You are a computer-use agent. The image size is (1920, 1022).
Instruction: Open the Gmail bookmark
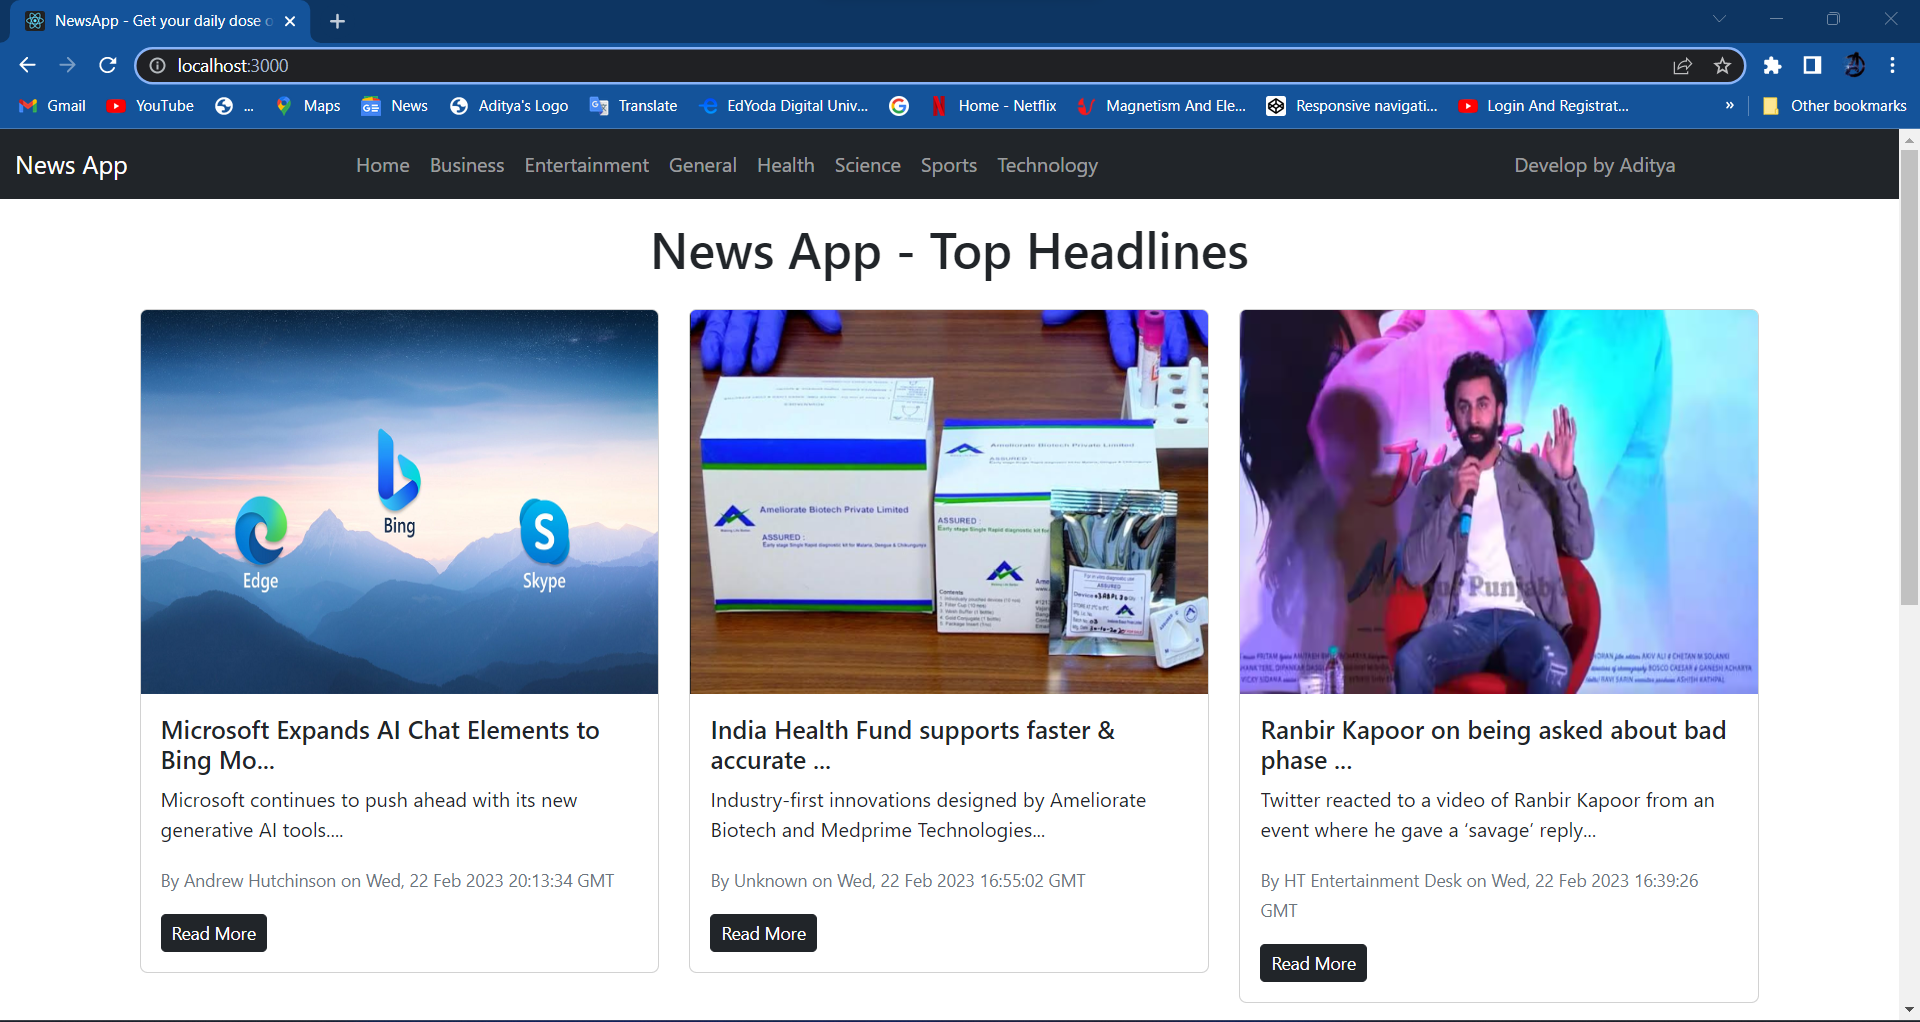coord(53,105)
